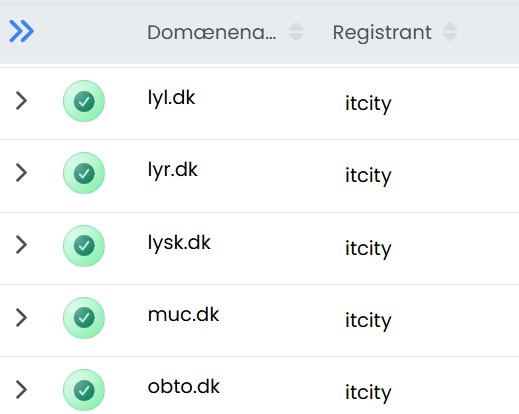Open the muc.dk domain name
The width and height of the screenshot is (519, 414).
pyautogui.click(x=183, y=314)
